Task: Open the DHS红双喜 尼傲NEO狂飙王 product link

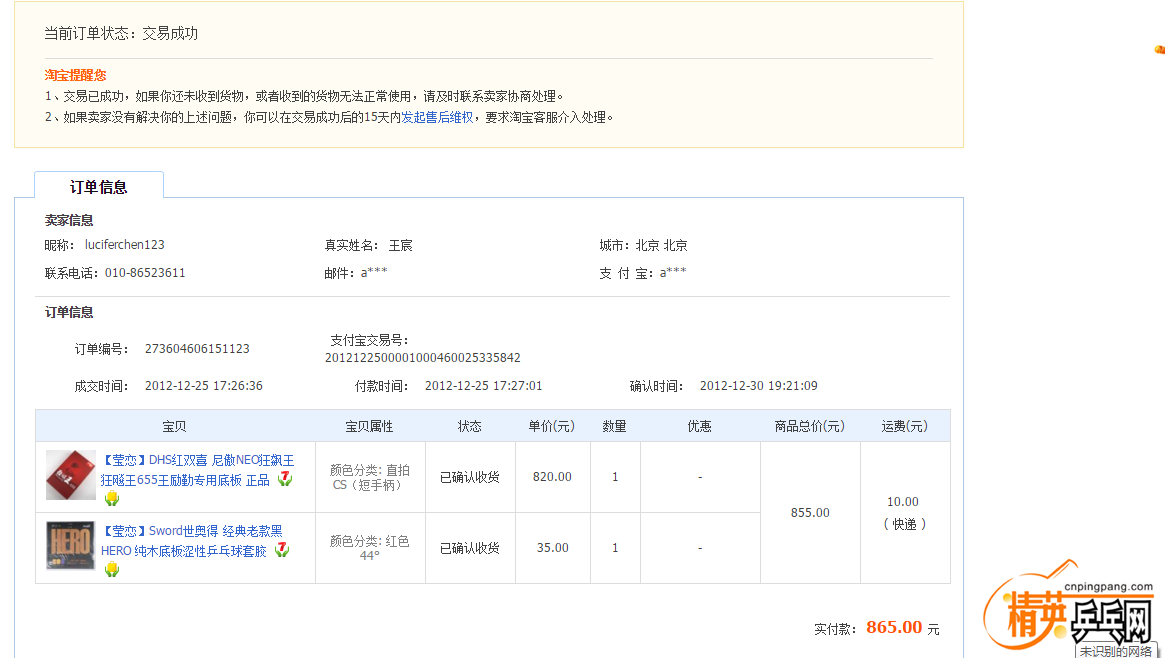Action: (x=198, y=470)
